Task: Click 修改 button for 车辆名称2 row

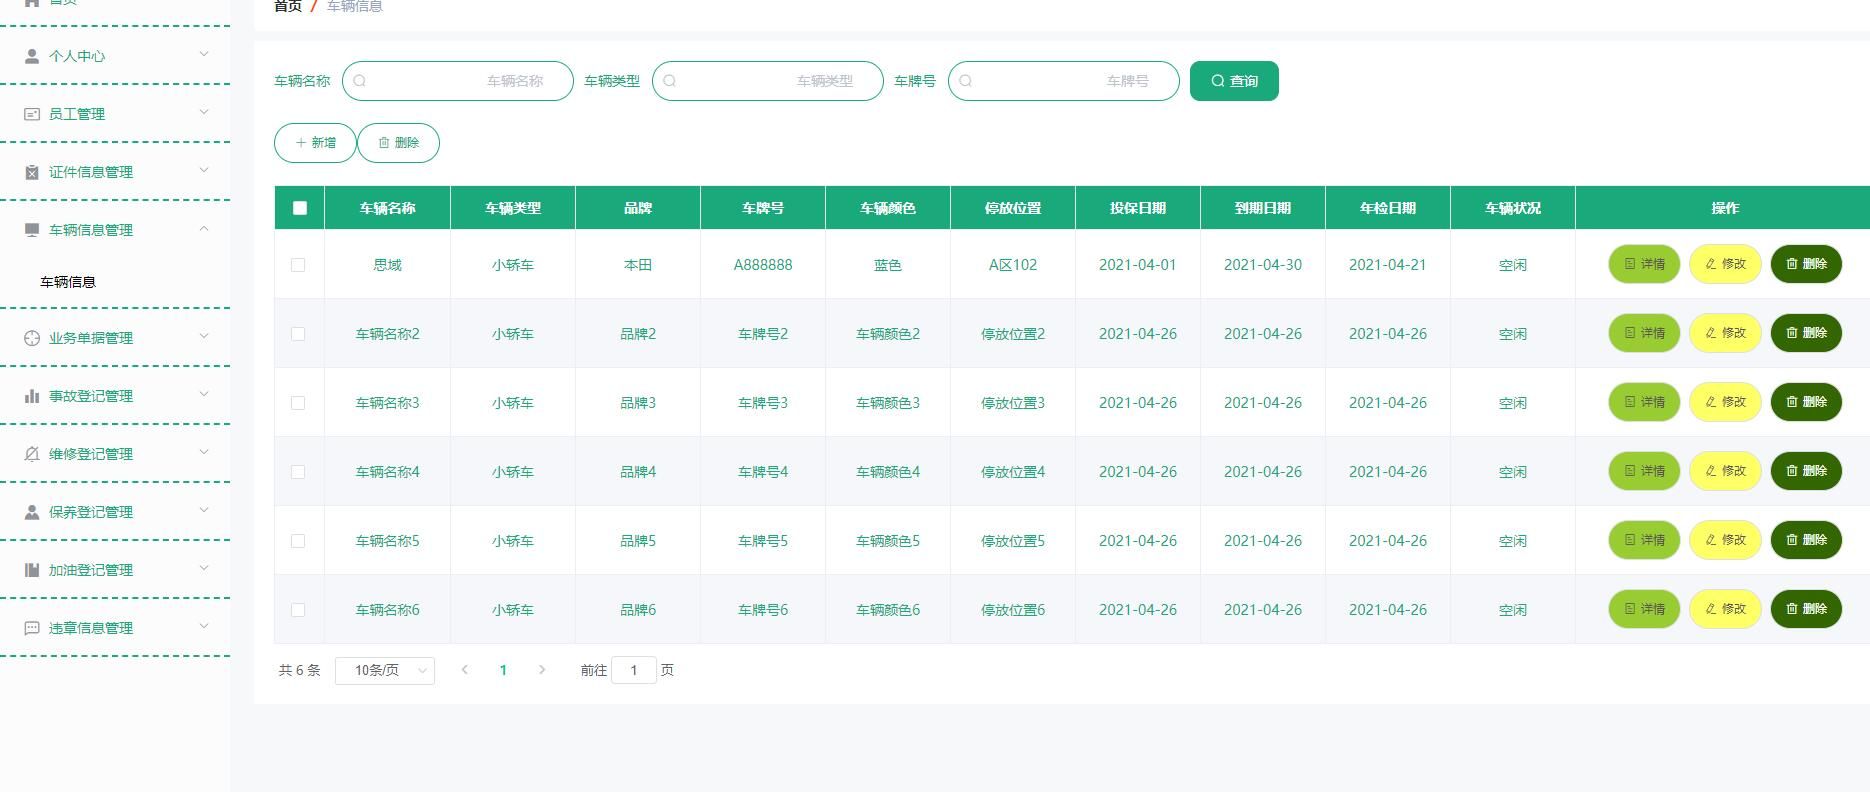Action: coord(1725,333)
